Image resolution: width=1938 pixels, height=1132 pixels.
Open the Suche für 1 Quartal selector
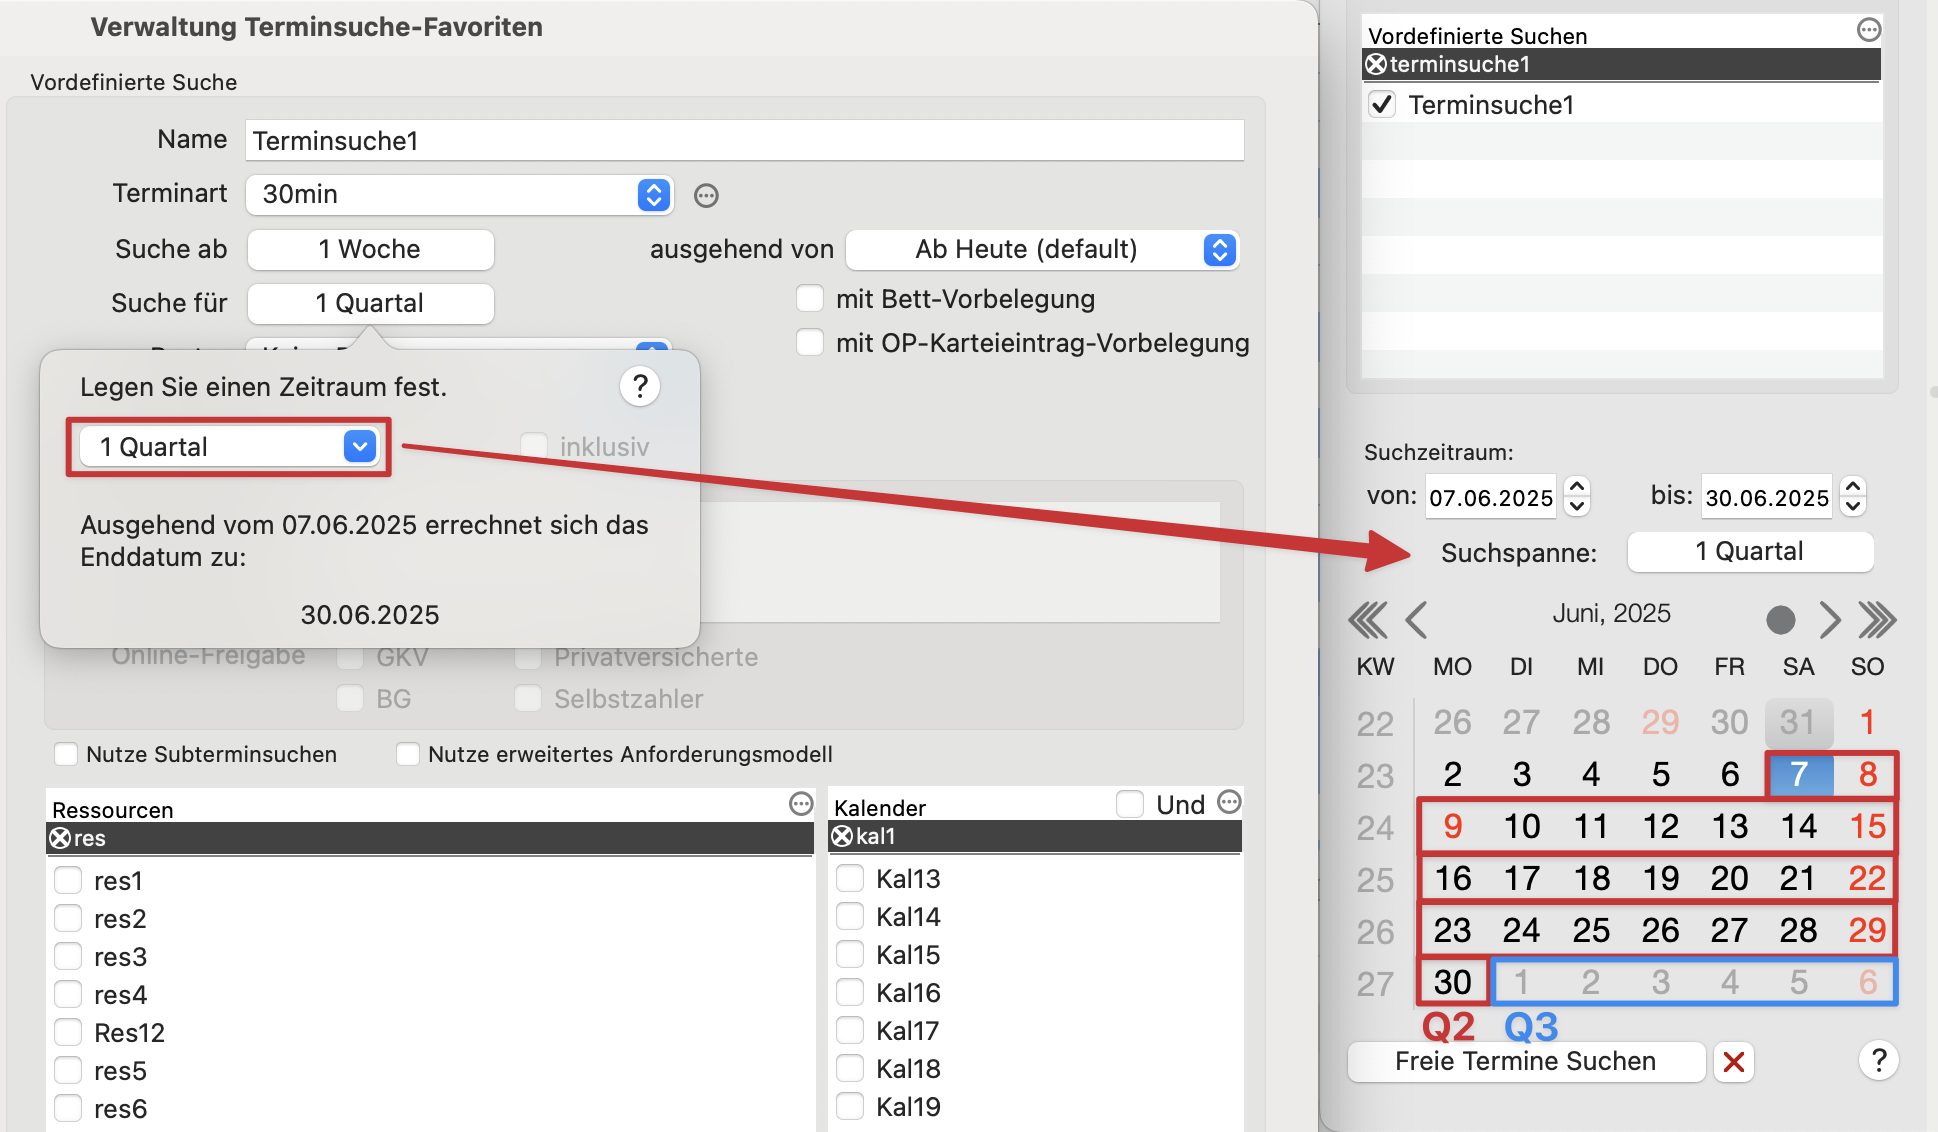coord(370,303)
